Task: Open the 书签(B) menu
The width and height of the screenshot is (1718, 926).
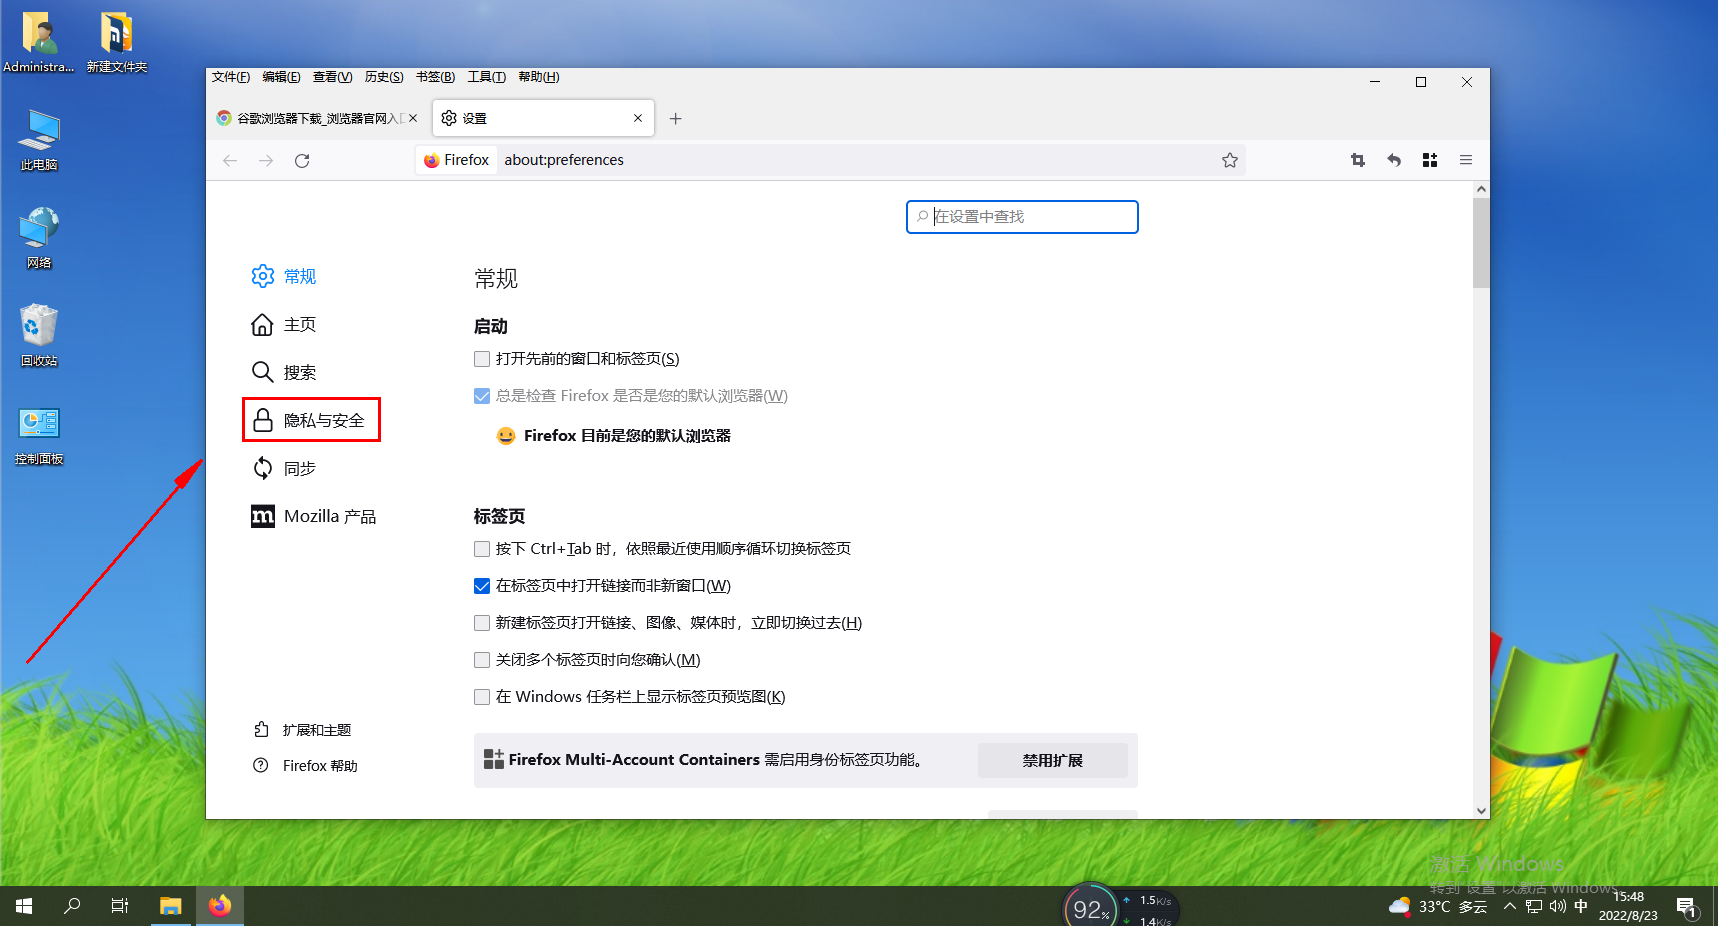Action: pos(435,77)
